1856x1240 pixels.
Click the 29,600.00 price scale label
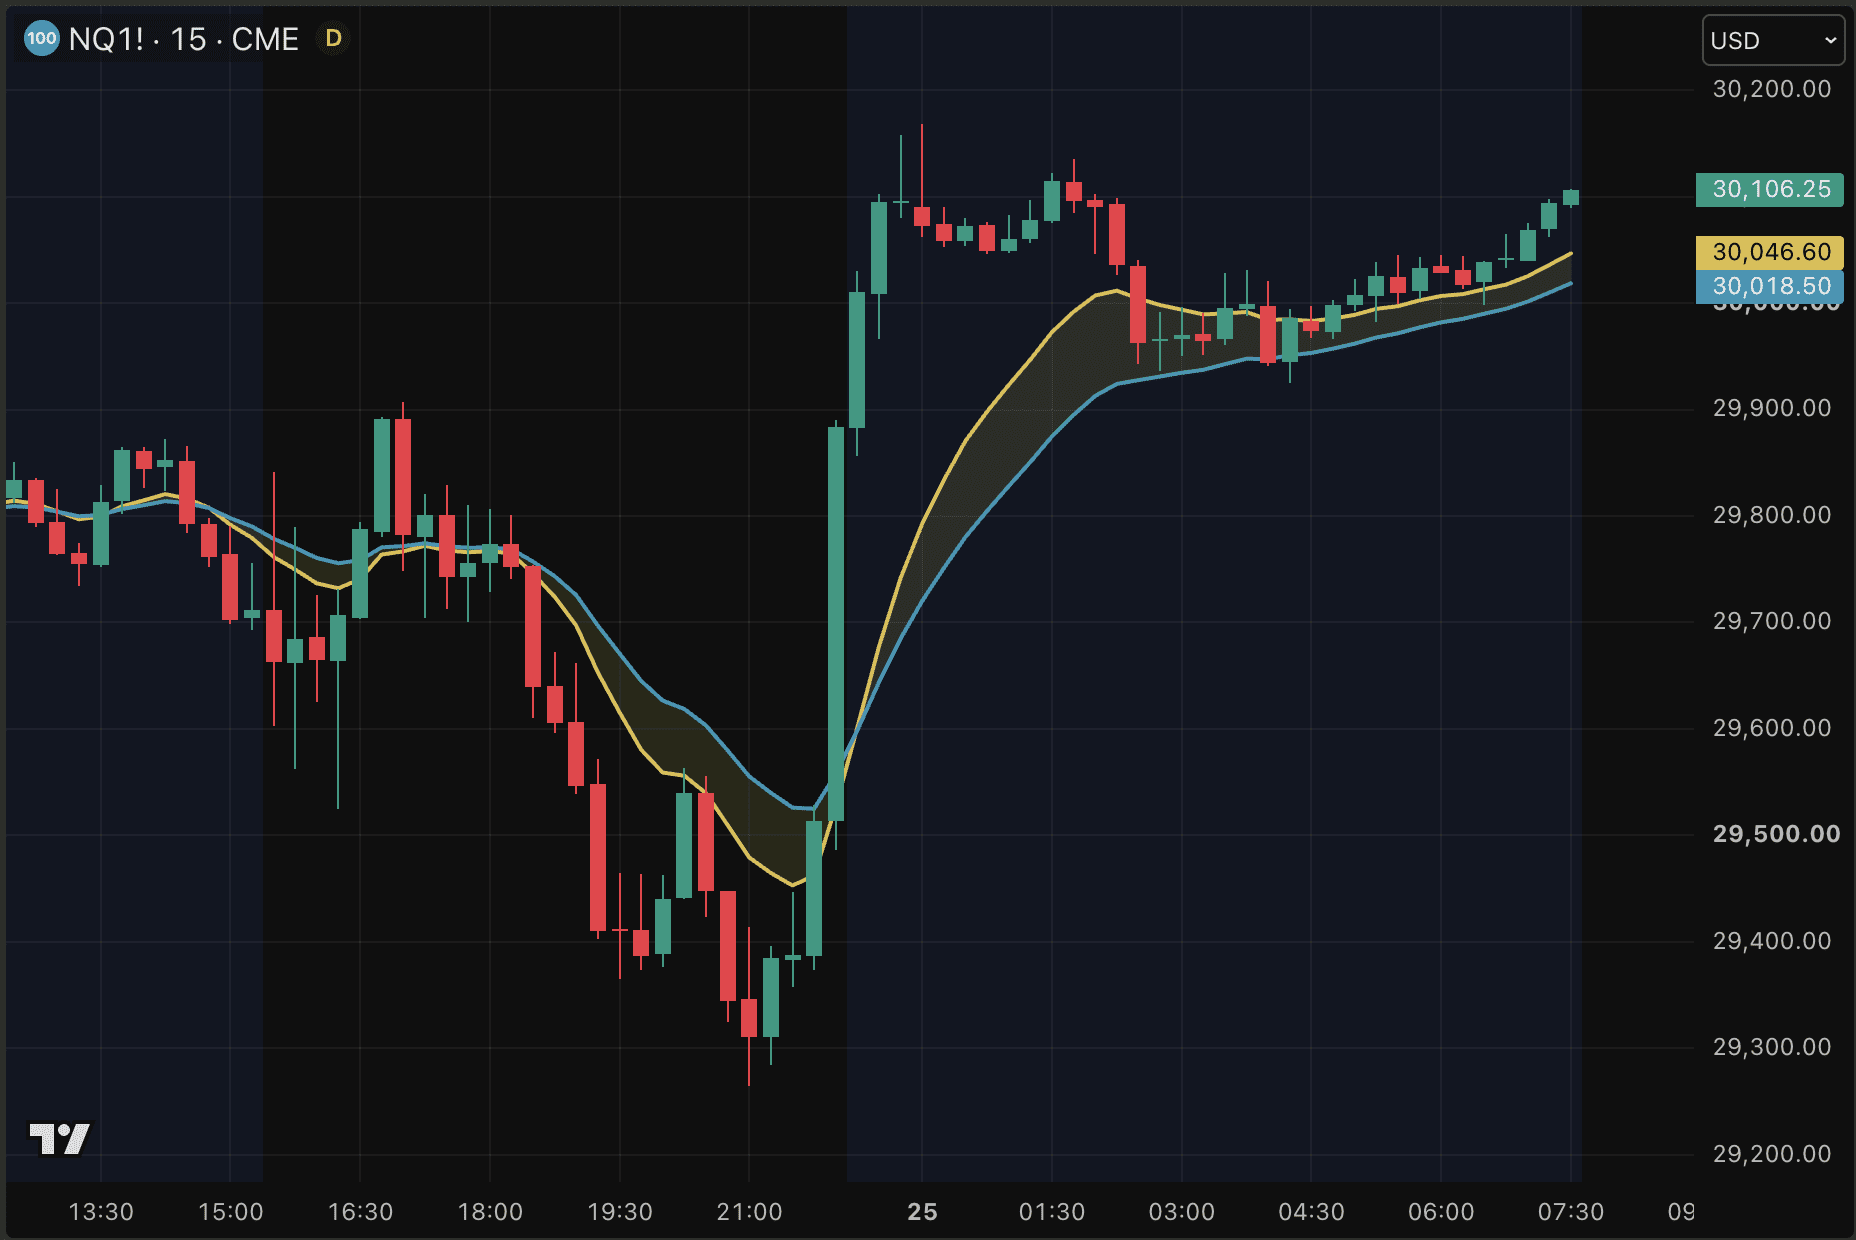point(1772,728)
